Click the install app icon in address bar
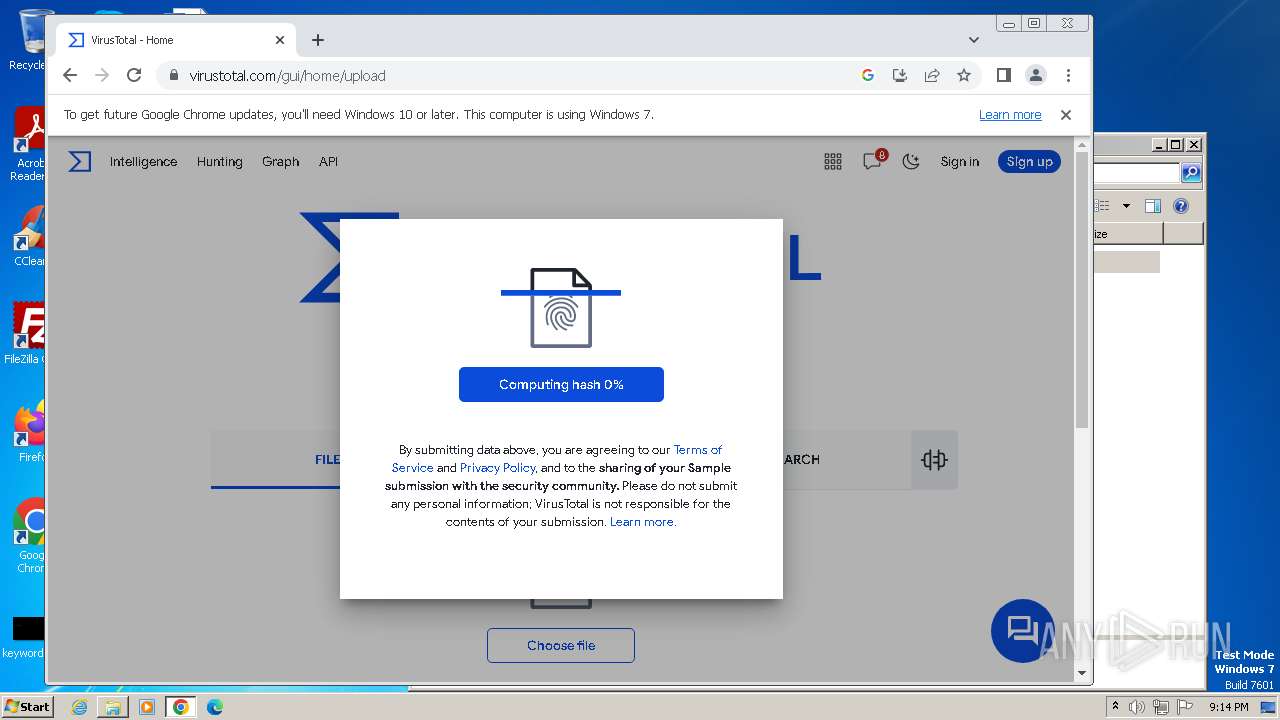Viewport: 1280px width, 720px height. coord(899,75)
